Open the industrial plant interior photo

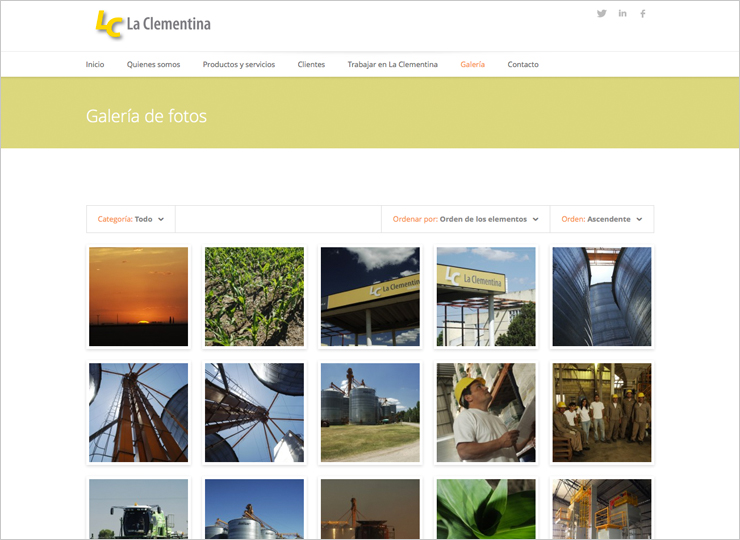pyautogui.click(x=602, y=509)
